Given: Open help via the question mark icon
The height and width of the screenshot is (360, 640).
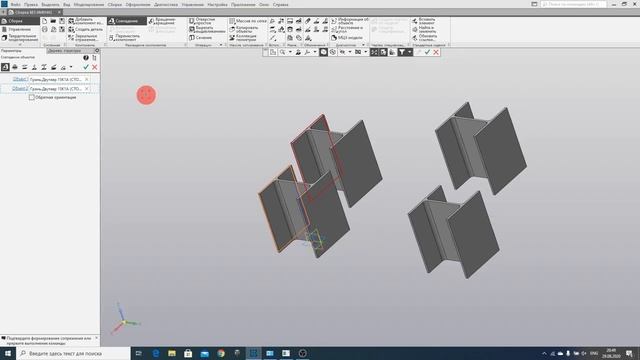Looking at the screenshot, I should [x=86, y=58].
